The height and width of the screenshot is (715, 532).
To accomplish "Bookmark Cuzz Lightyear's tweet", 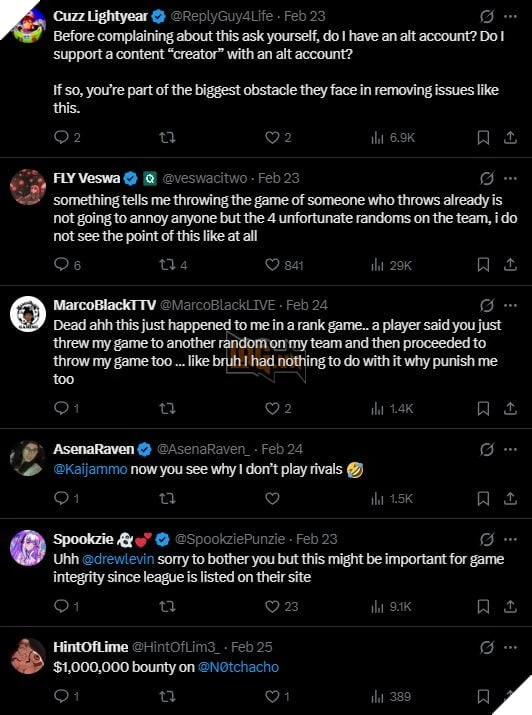I will 483,137.
